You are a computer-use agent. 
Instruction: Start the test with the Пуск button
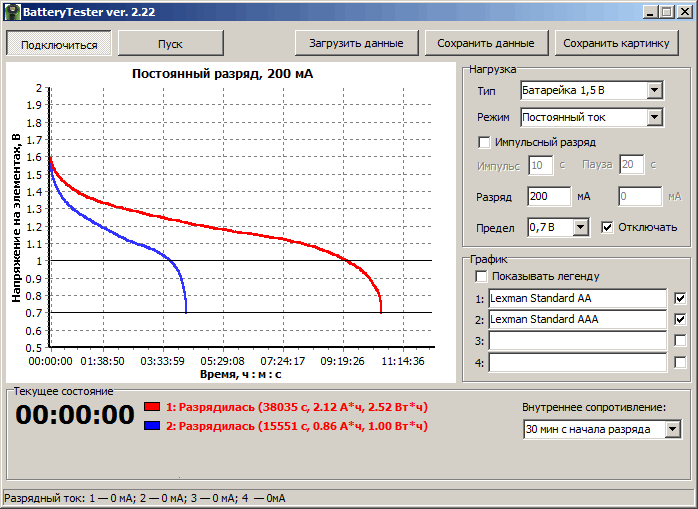[170, 44]
